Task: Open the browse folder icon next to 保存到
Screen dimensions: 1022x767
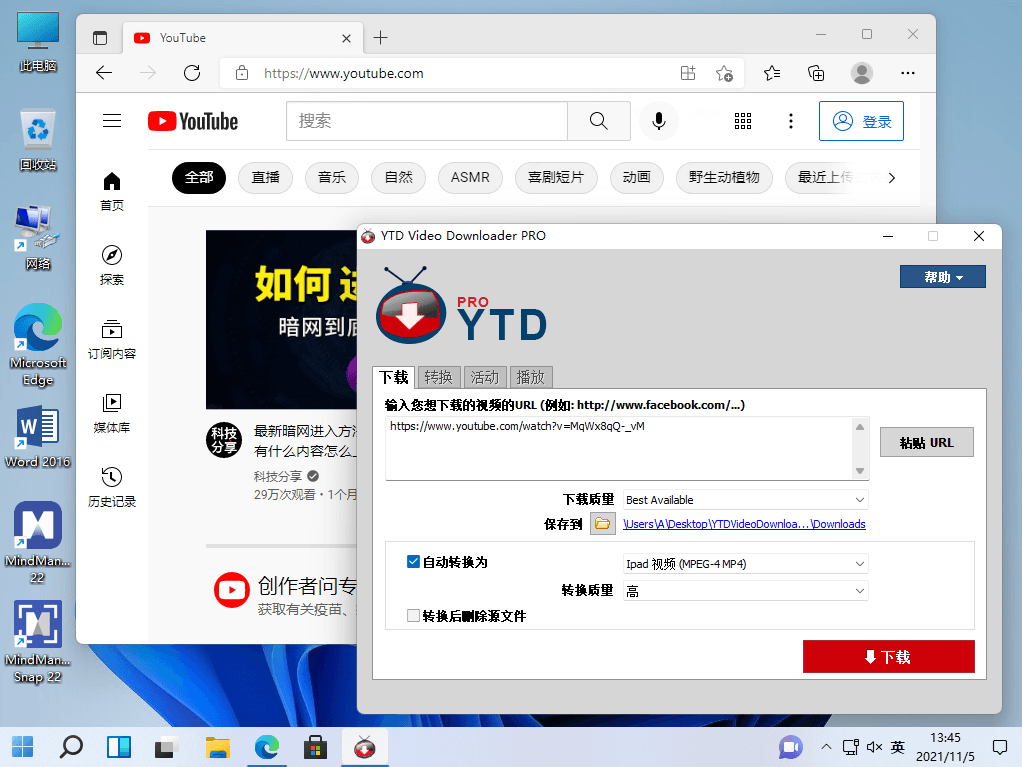Action: (x=603, y=524)
